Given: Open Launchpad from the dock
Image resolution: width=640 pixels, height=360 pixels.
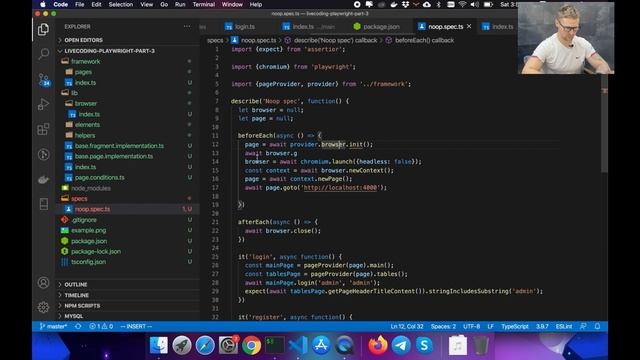Looking at the screenshot, I should coord(182,345).
